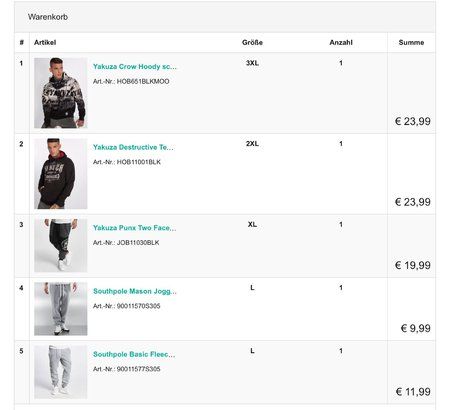Click the 3XL size in the first row
The height and width of the screenshot is (410, 450).
coord(252,63)
